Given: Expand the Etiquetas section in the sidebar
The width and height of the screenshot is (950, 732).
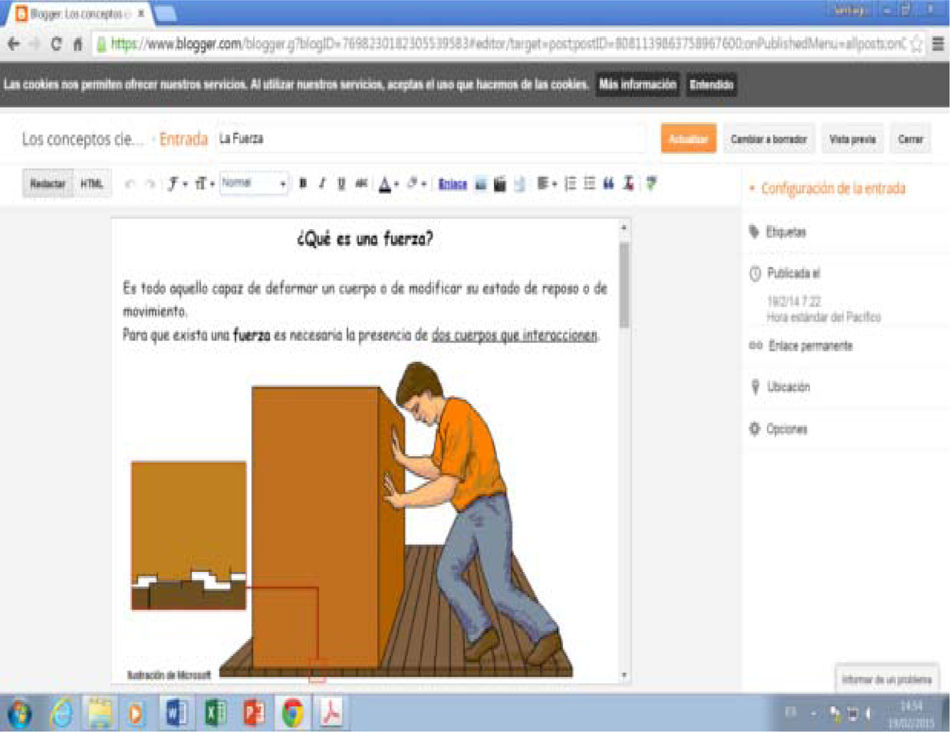Looking at the screenshot, I should tap(785, 232).
